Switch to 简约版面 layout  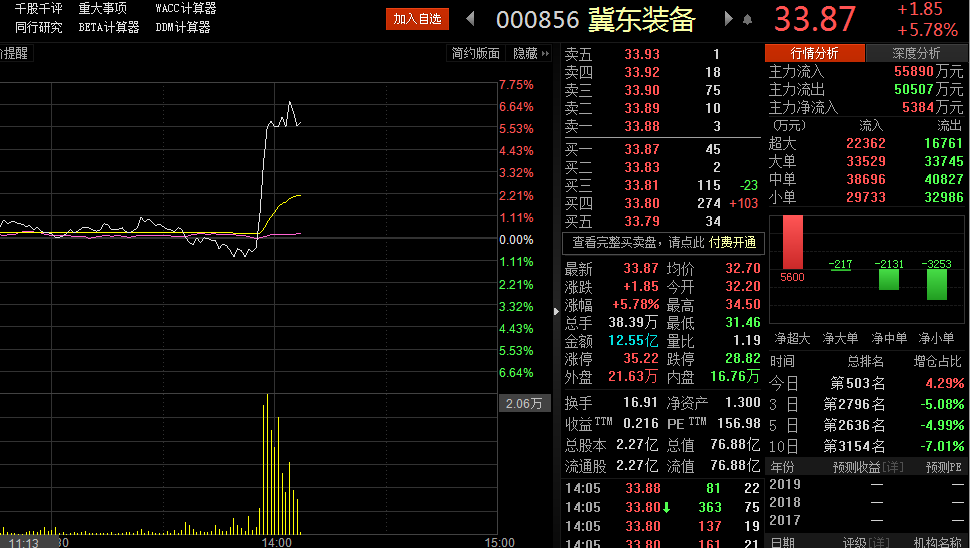pyautogui.click(x=475, y=54)
